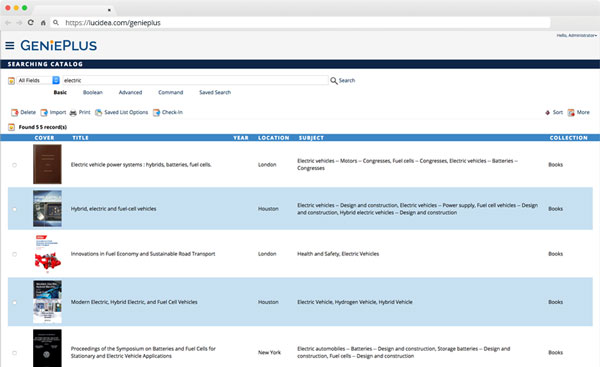The width and height of the screenshot is (600, 367).
Task: Open title Electric vehicle power systems
Action: pyautogui.click(x=141, y=165)
